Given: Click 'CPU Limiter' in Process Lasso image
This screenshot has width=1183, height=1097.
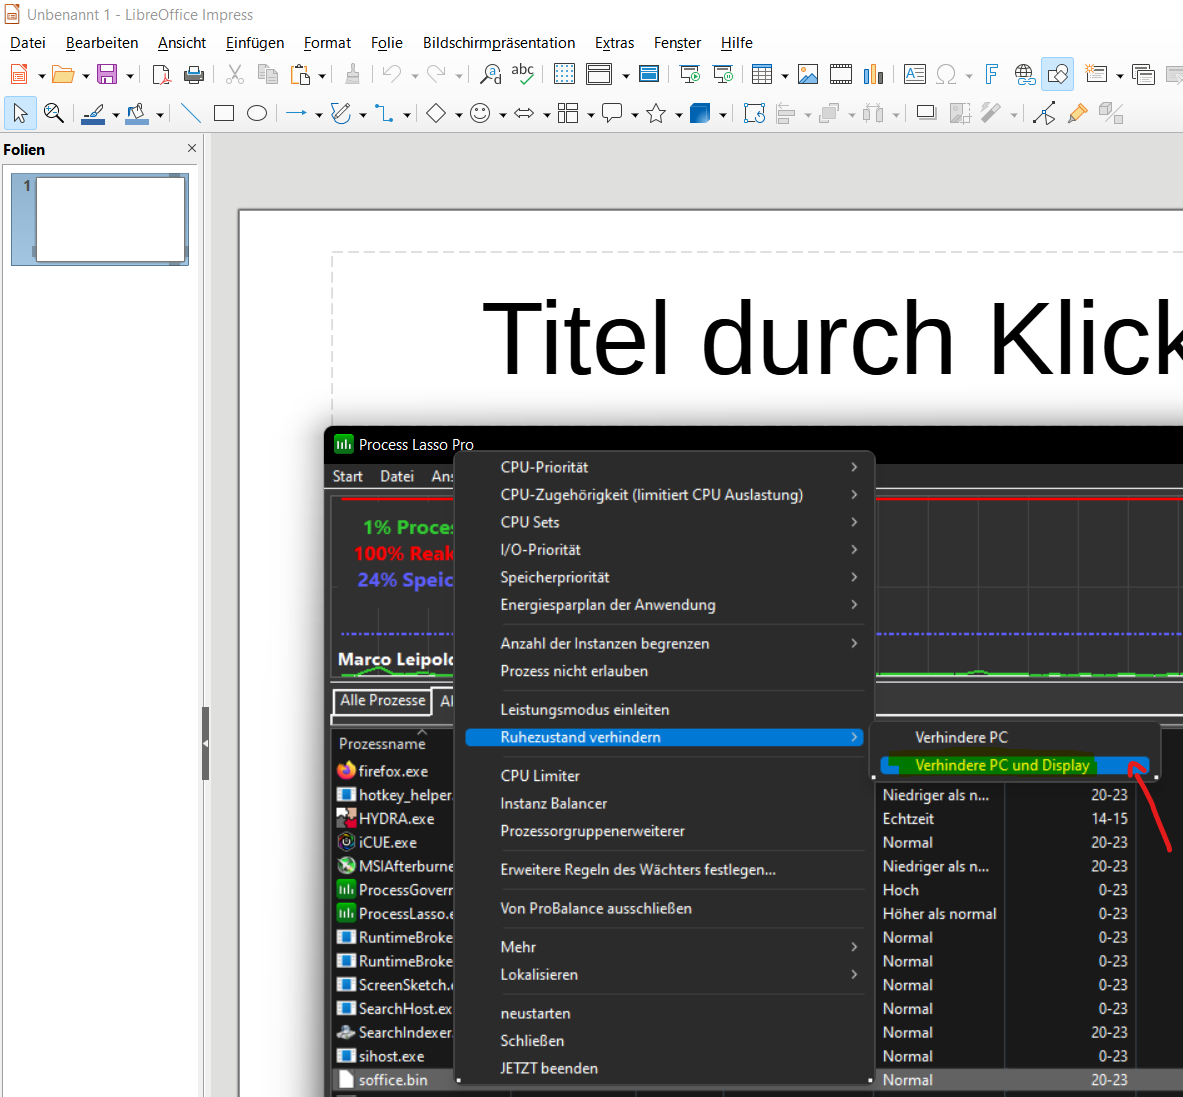Looking at the screenshot, I should coord(540,776).
